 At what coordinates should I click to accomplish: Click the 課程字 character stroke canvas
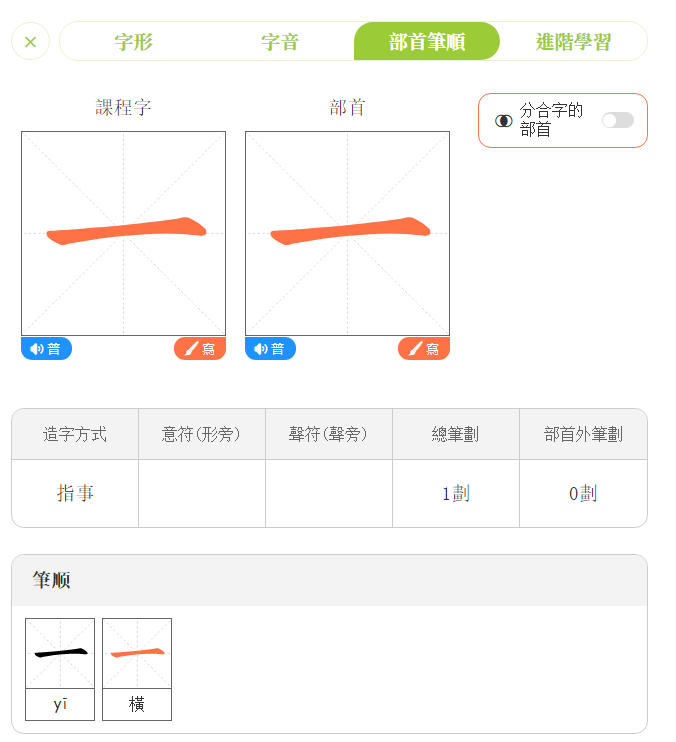pyautogui.click(x=123, y=233)
